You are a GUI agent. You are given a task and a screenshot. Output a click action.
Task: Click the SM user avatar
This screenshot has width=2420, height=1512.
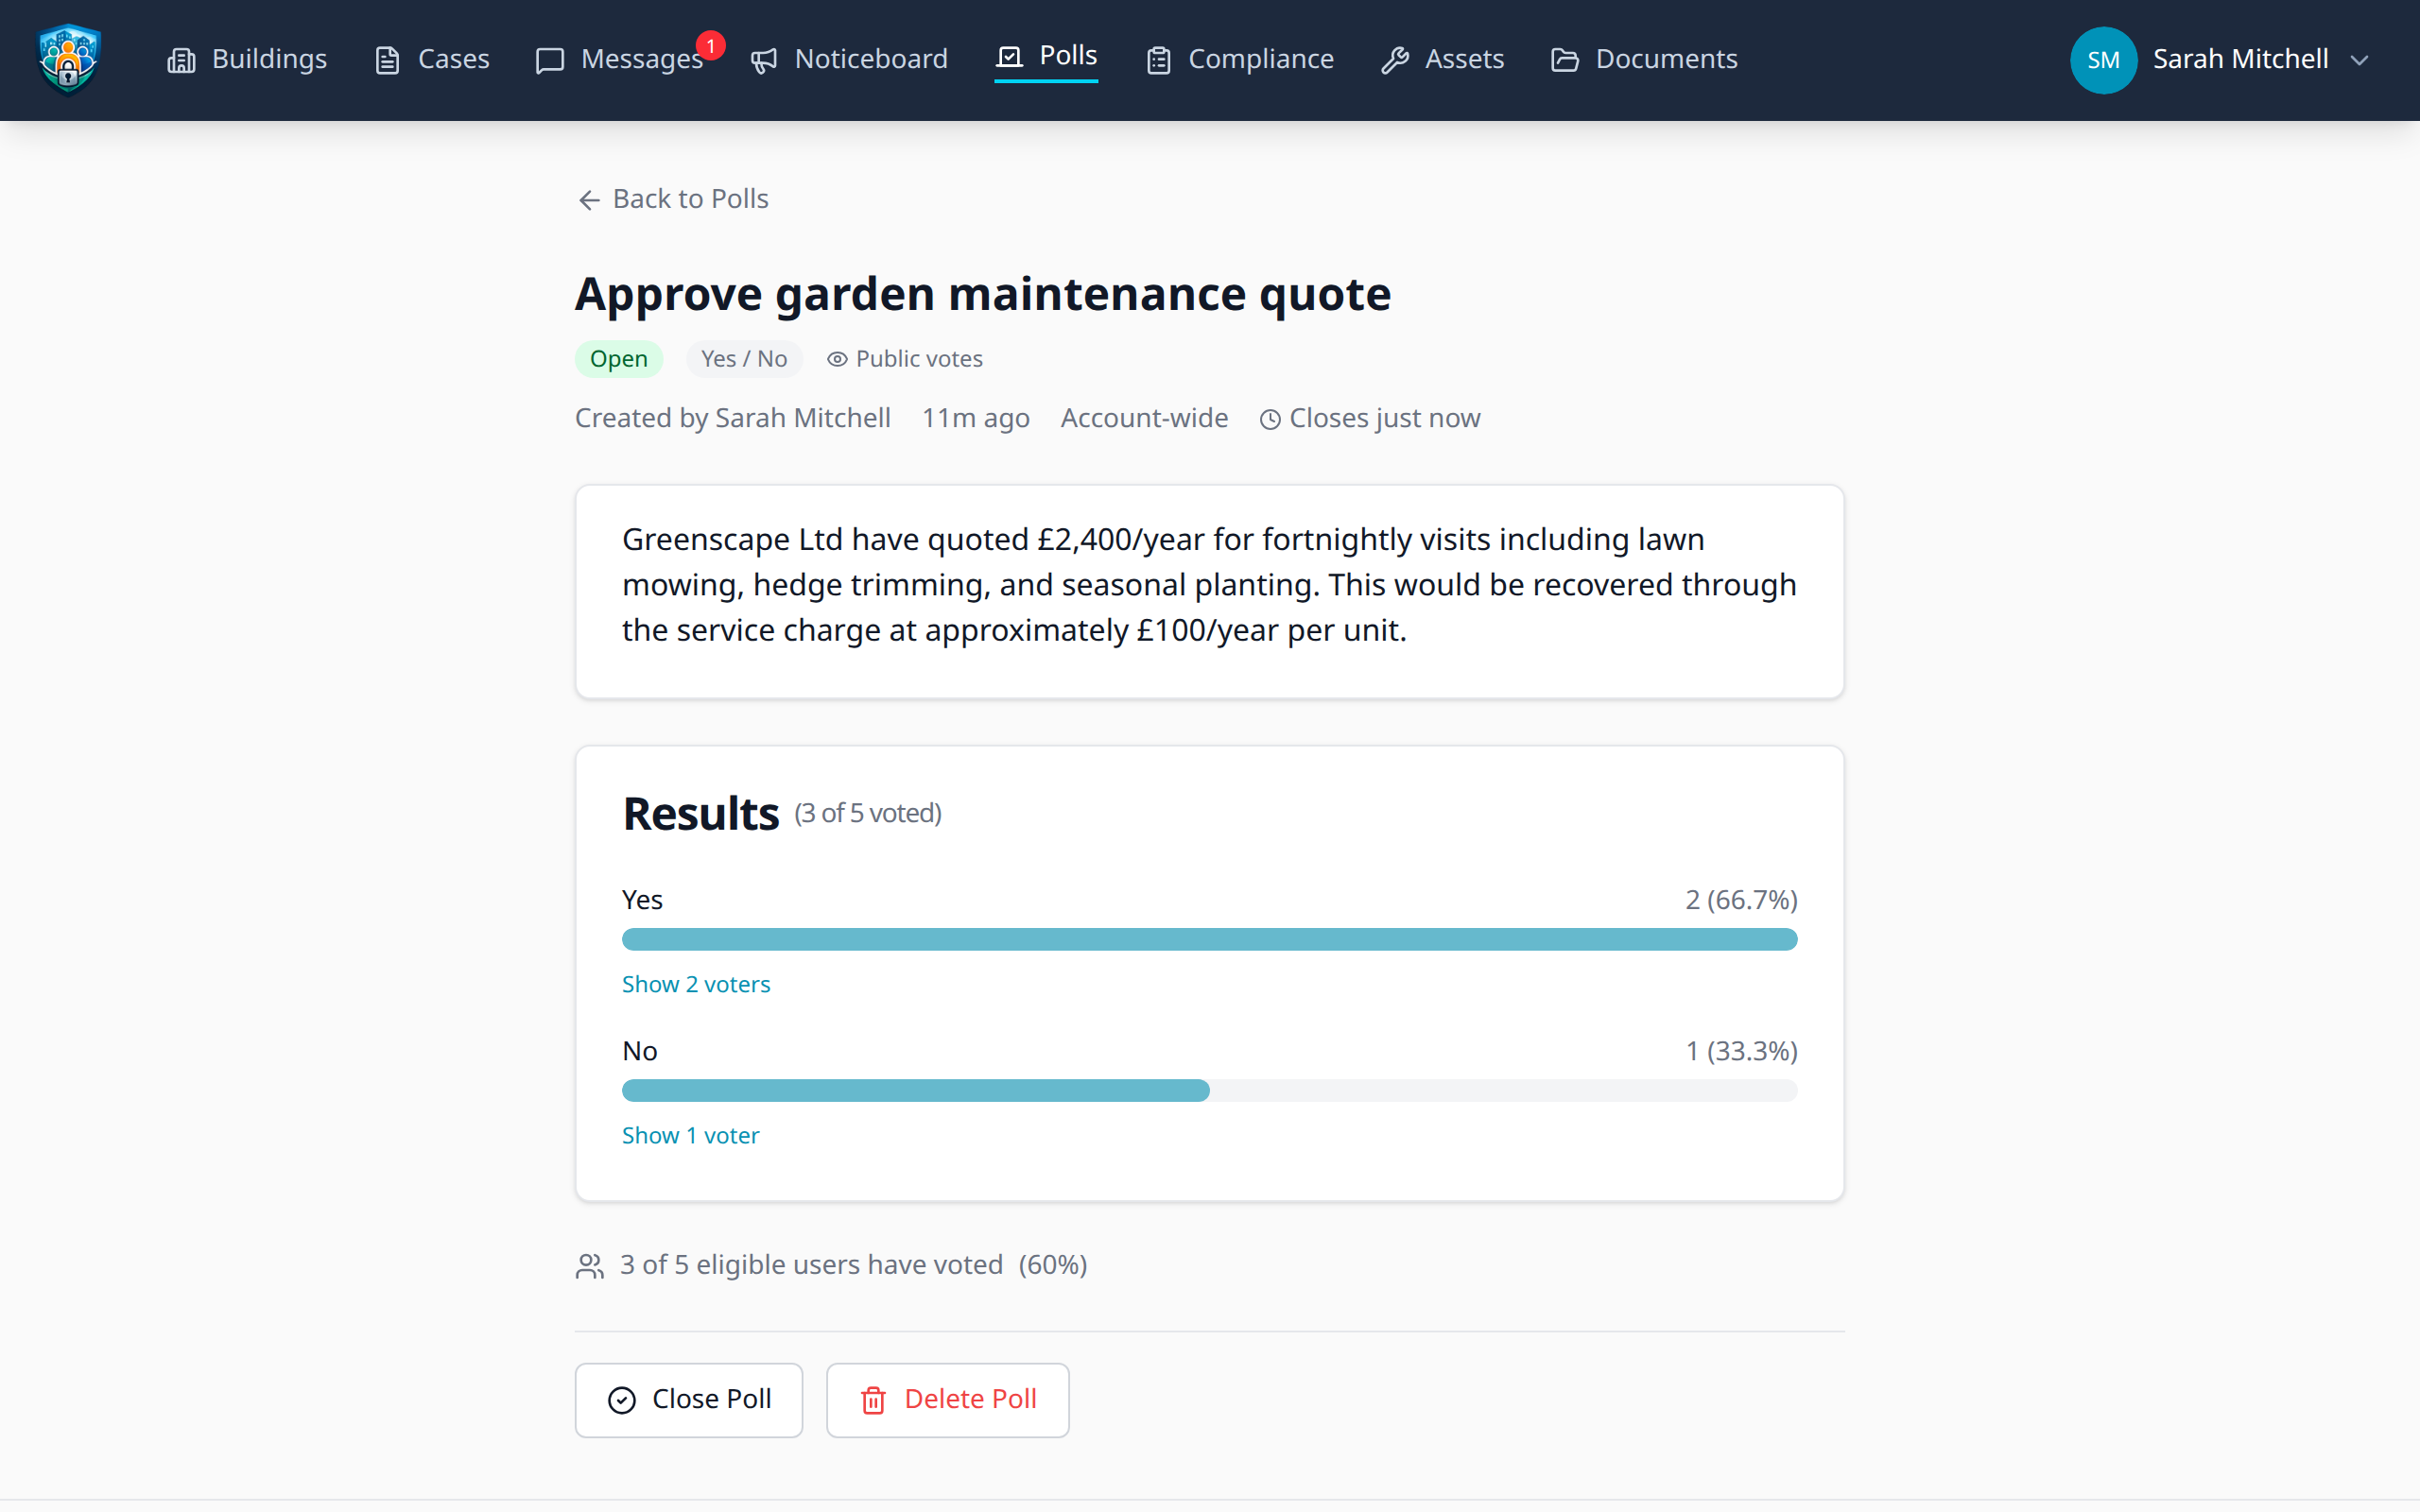click(2102, 60)
